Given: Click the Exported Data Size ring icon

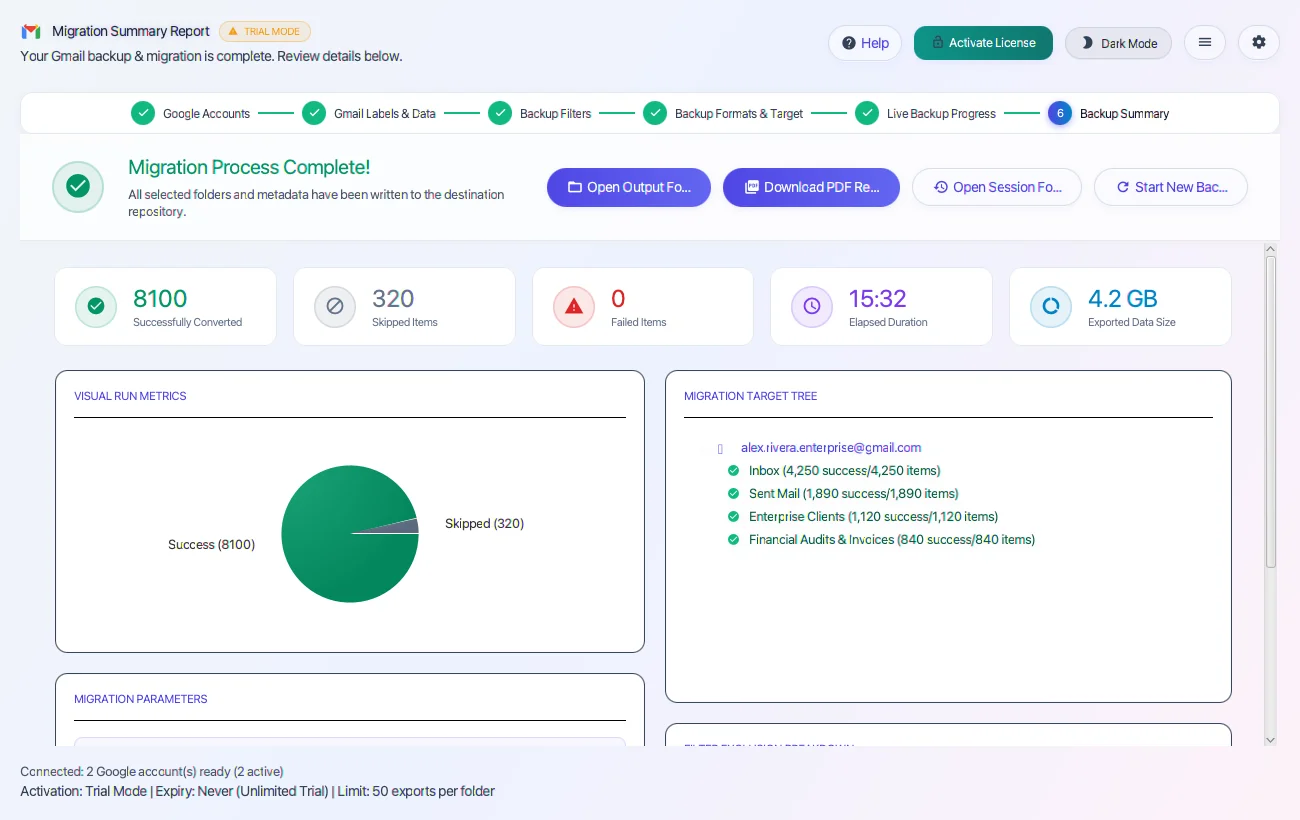Looking at the screenshot, I should [1051, 307].
